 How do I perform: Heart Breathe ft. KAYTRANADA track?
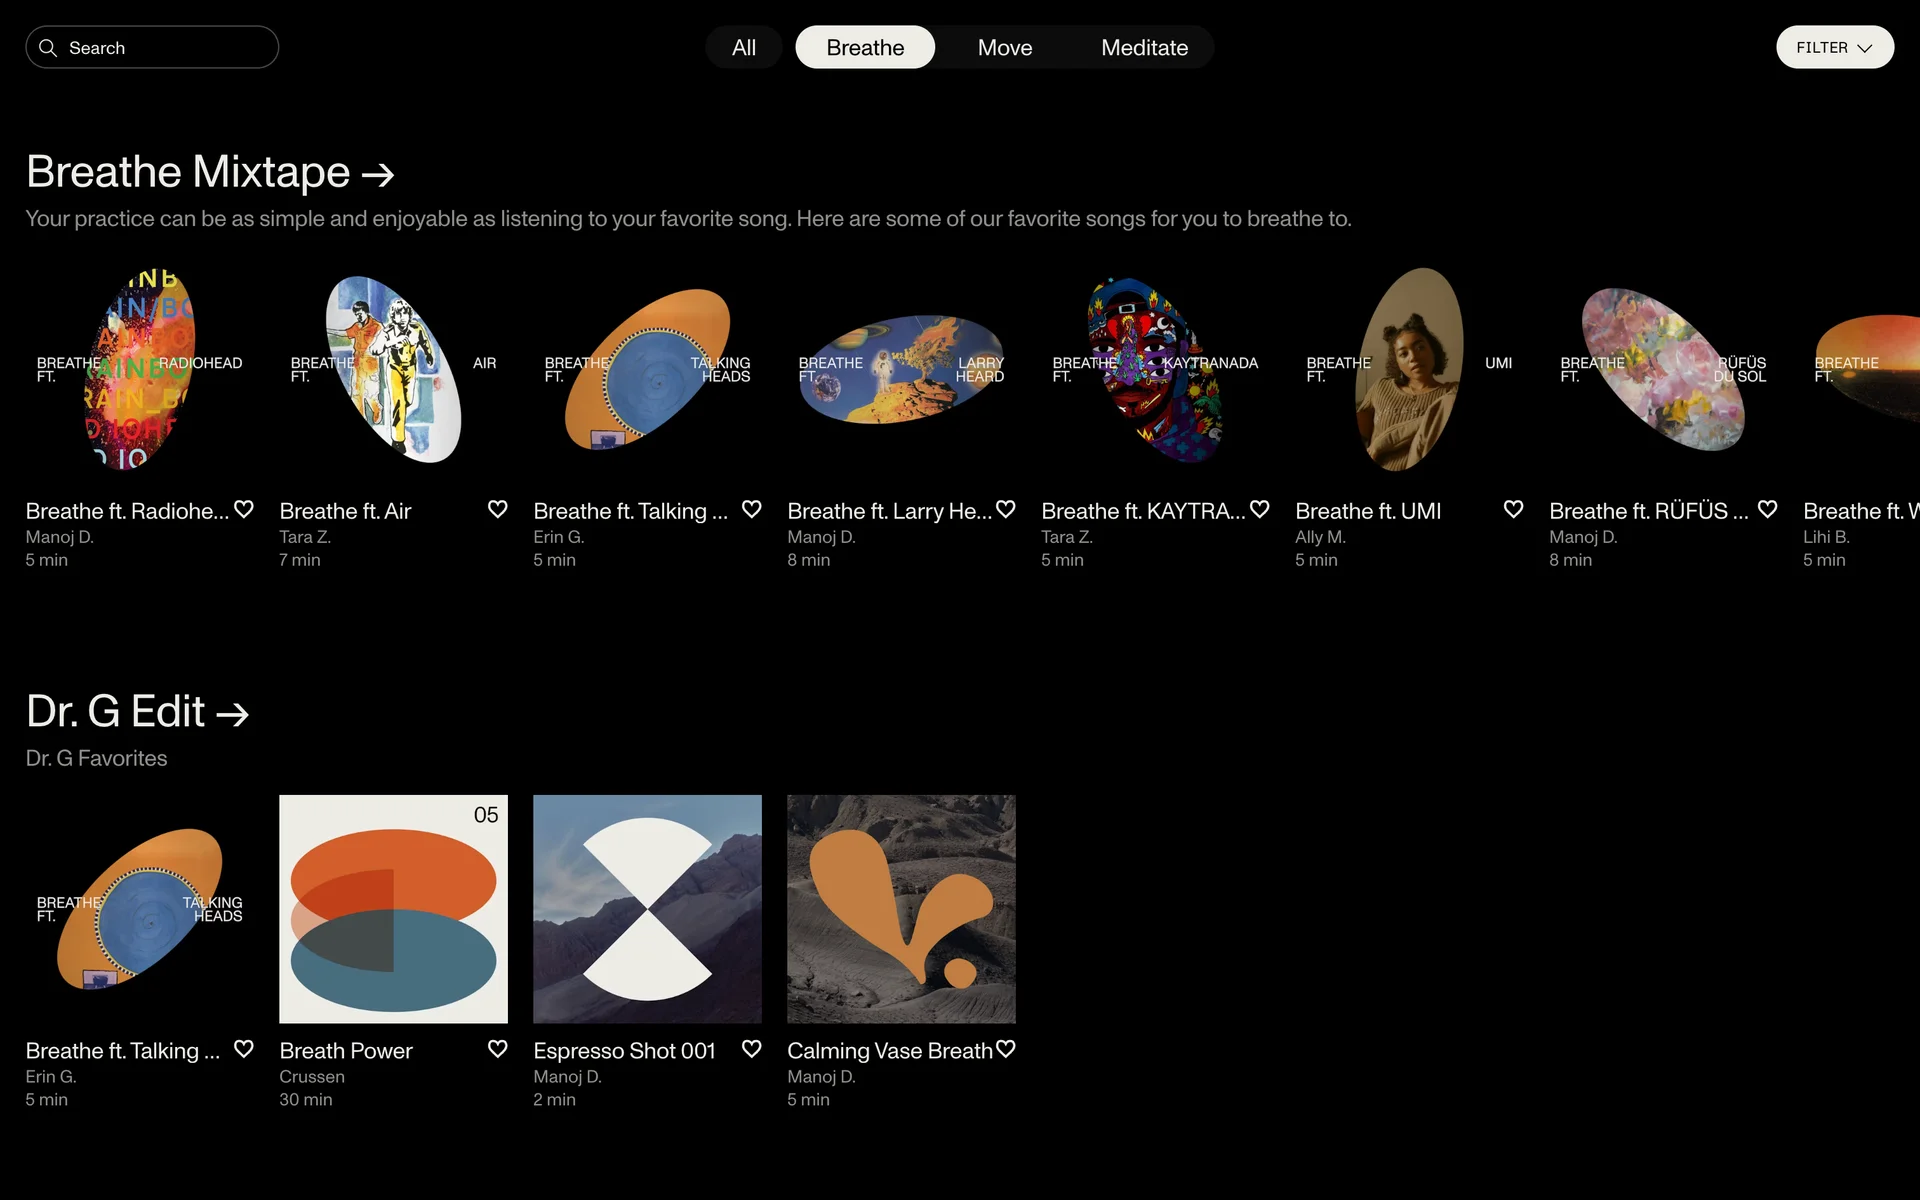point(1260,509)
